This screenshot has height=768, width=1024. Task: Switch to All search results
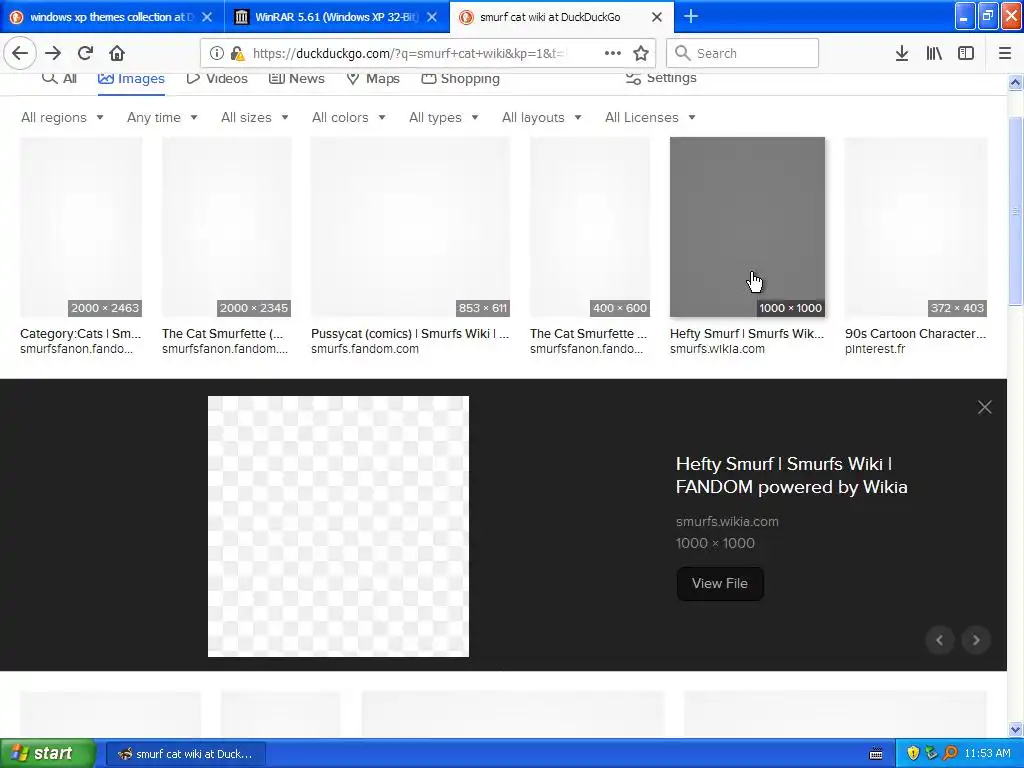[59, 78]
